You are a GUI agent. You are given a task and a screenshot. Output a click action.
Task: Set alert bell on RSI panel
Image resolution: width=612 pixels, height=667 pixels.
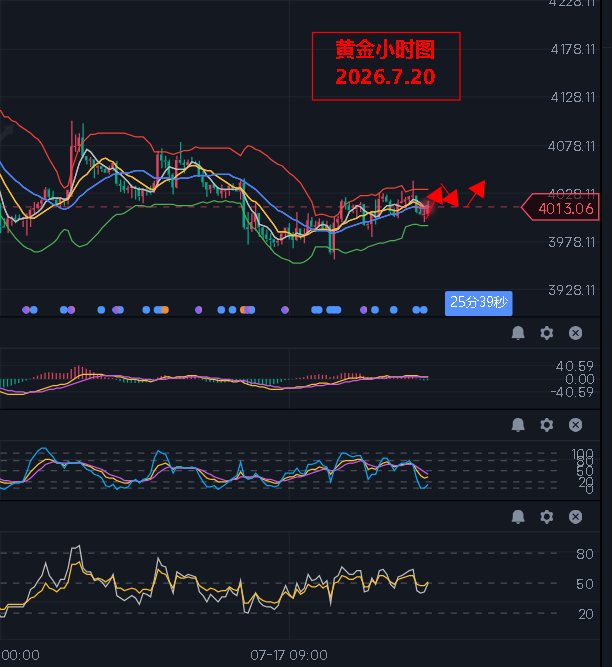tap(518, 517)
